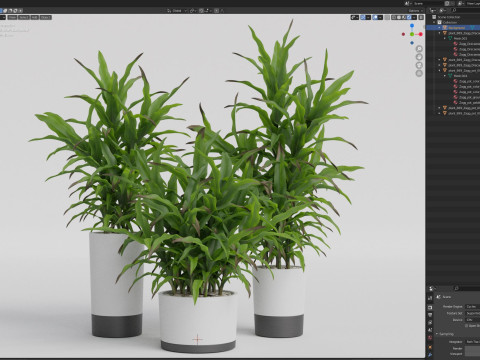The width and height of the screenshot is (480, 360).
Task: Open the overlays settings dropdown arrow
Action: point(380,17)
